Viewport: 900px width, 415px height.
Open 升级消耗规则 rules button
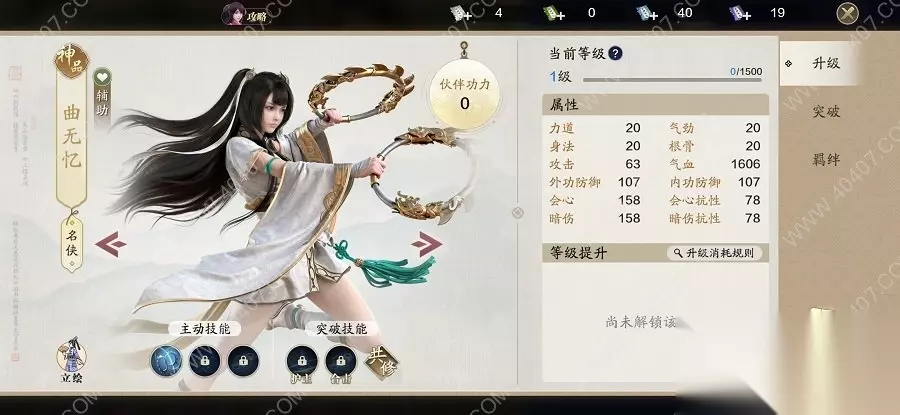pyautogui.click(x=715, y=253)
